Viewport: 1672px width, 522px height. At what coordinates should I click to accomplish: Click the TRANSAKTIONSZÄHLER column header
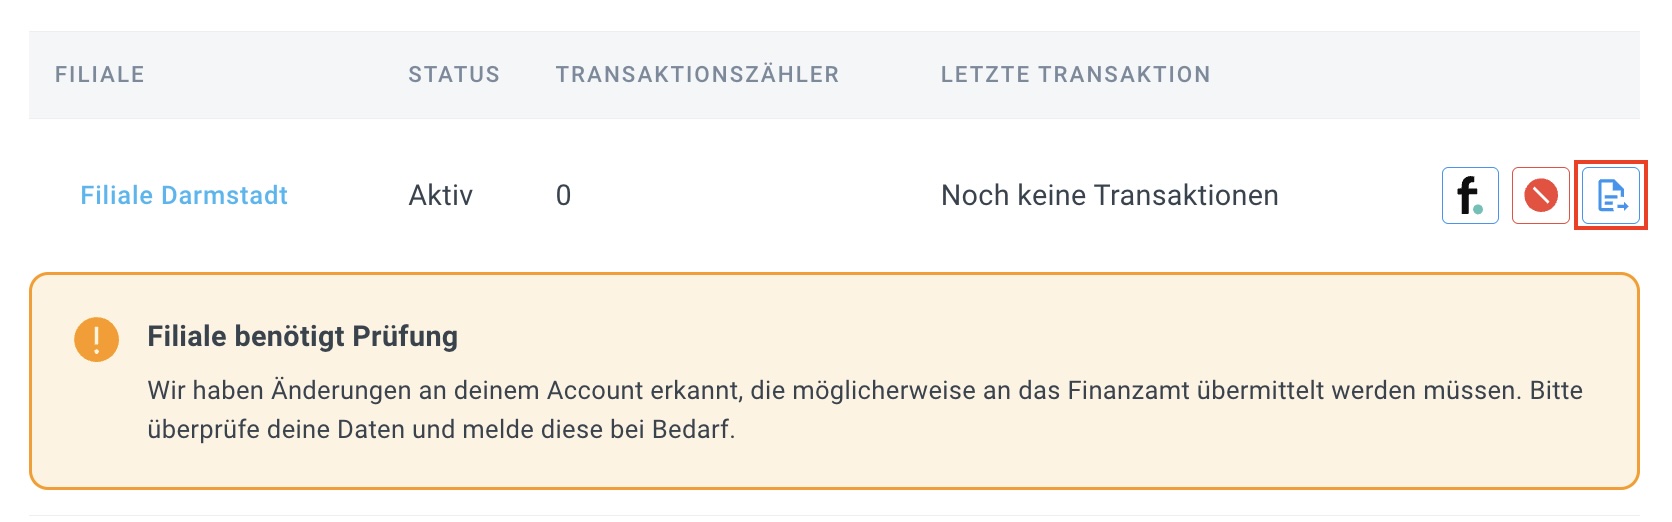pyautogui.click(x=697, y=74)
